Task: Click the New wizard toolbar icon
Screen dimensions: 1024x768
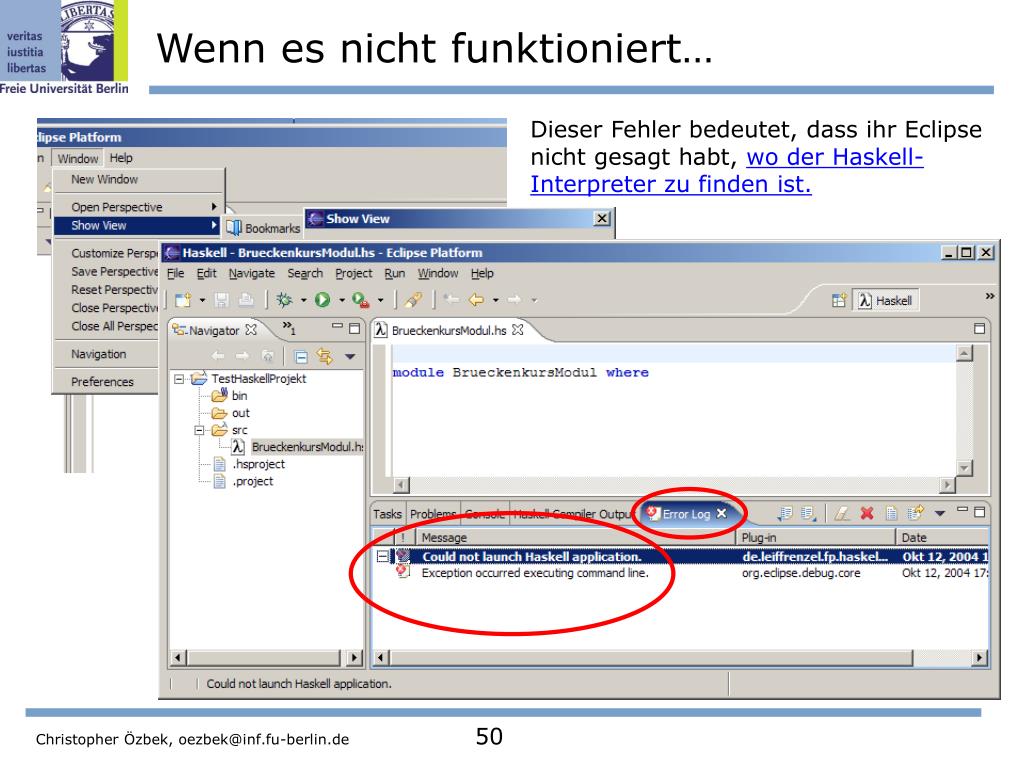Action: 183,300
